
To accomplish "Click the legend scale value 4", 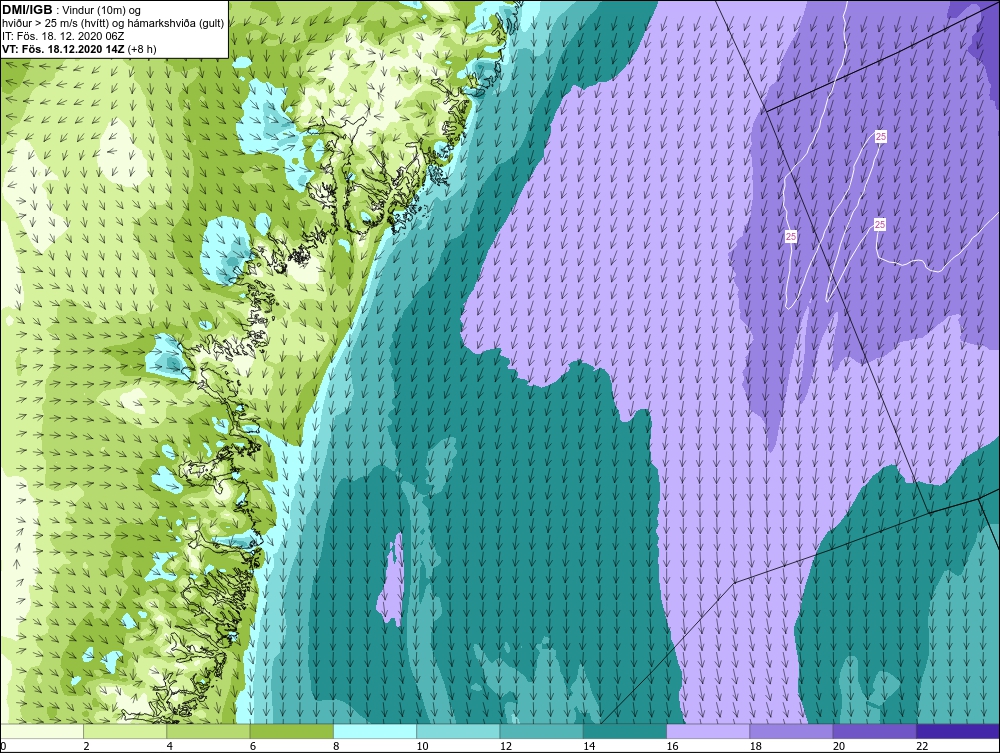I will (x=170, y=747).
